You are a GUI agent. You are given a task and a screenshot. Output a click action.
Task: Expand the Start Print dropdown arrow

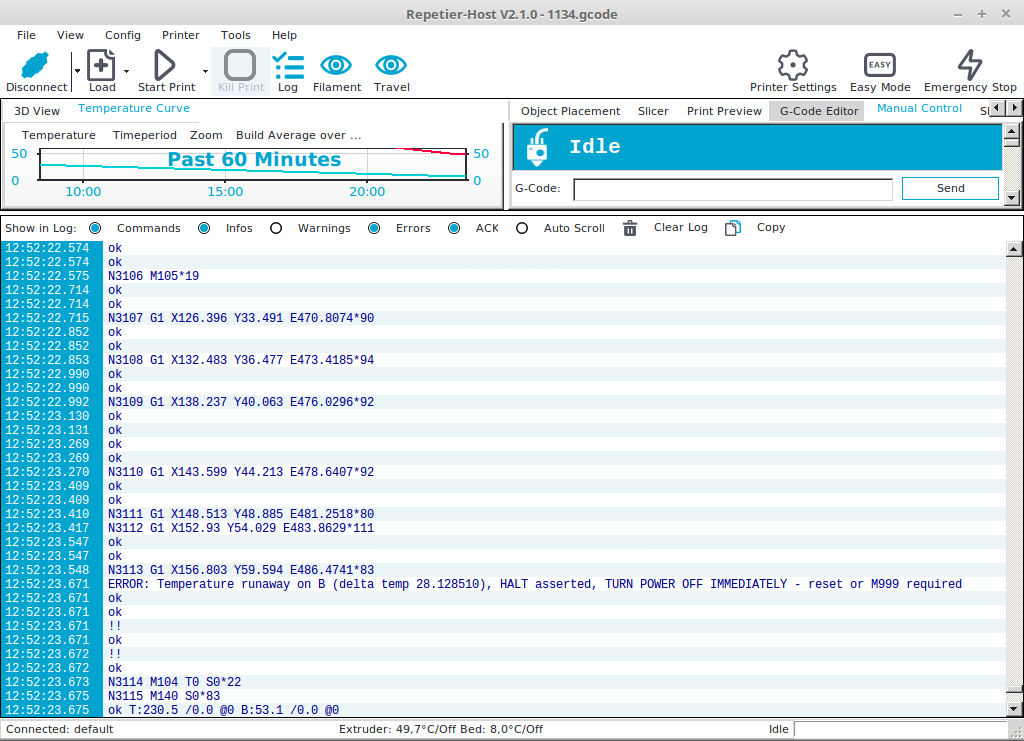(x=205, y=71)
